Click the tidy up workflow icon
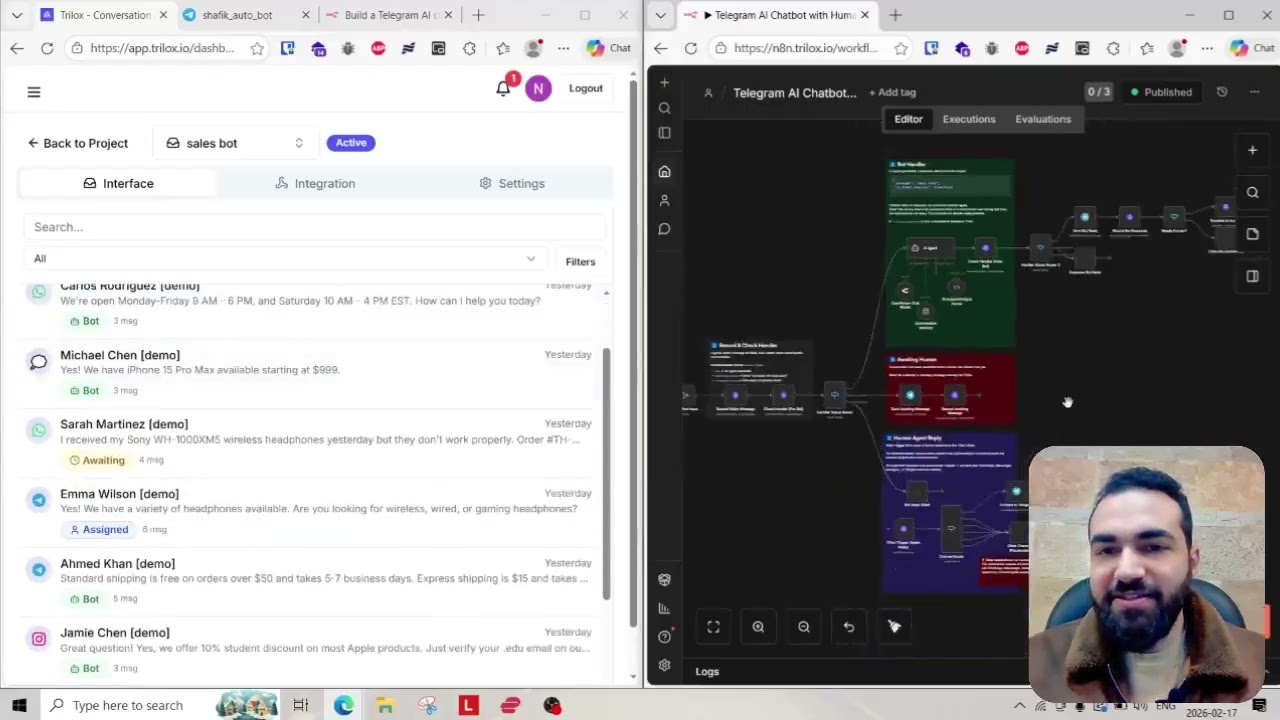Viewport: 1280px width, 720px height. click(x=894, y=627)
